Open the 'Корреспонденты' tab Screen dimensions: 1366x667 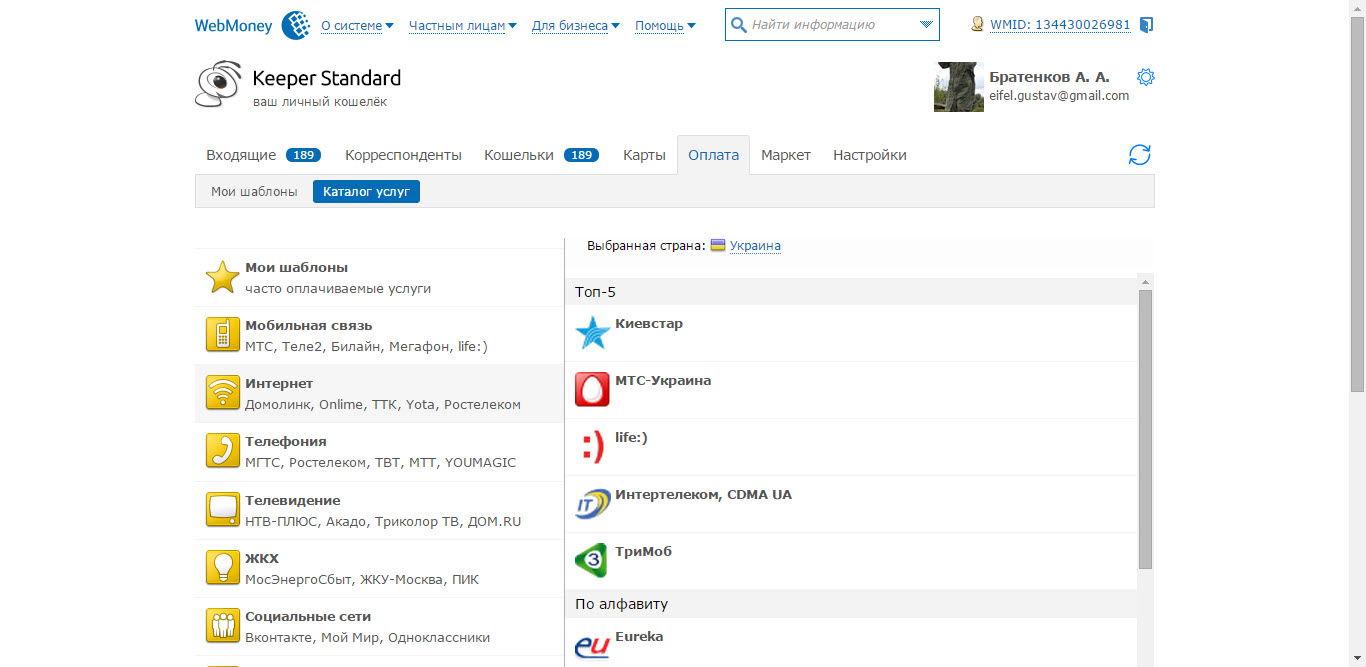pyautogui.click(x=403, y=155)
